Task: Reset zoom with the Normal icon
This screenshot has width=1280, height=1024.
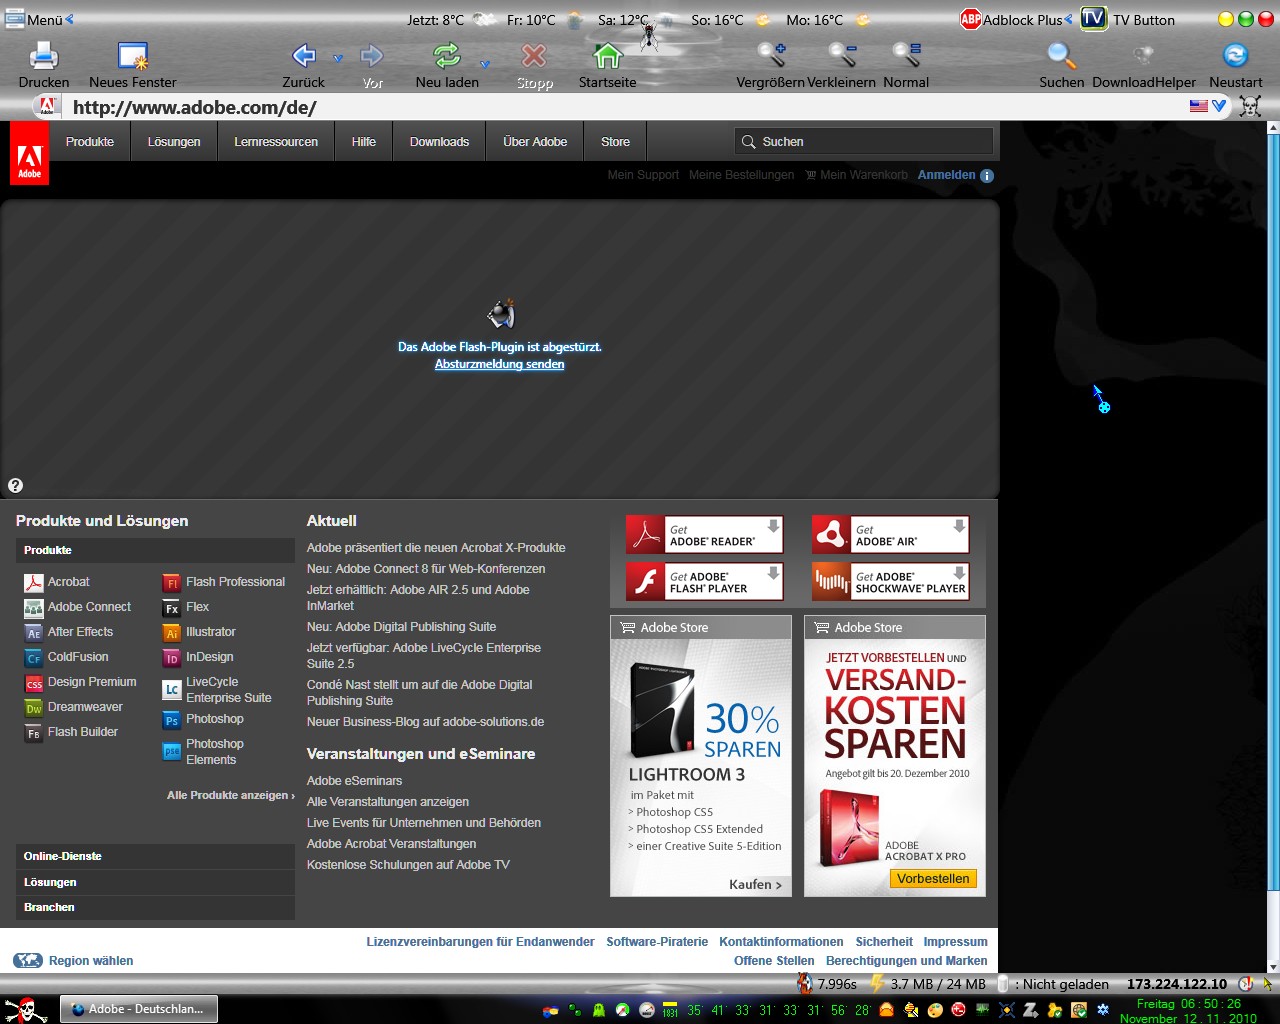Action: [x=906, y=55]
